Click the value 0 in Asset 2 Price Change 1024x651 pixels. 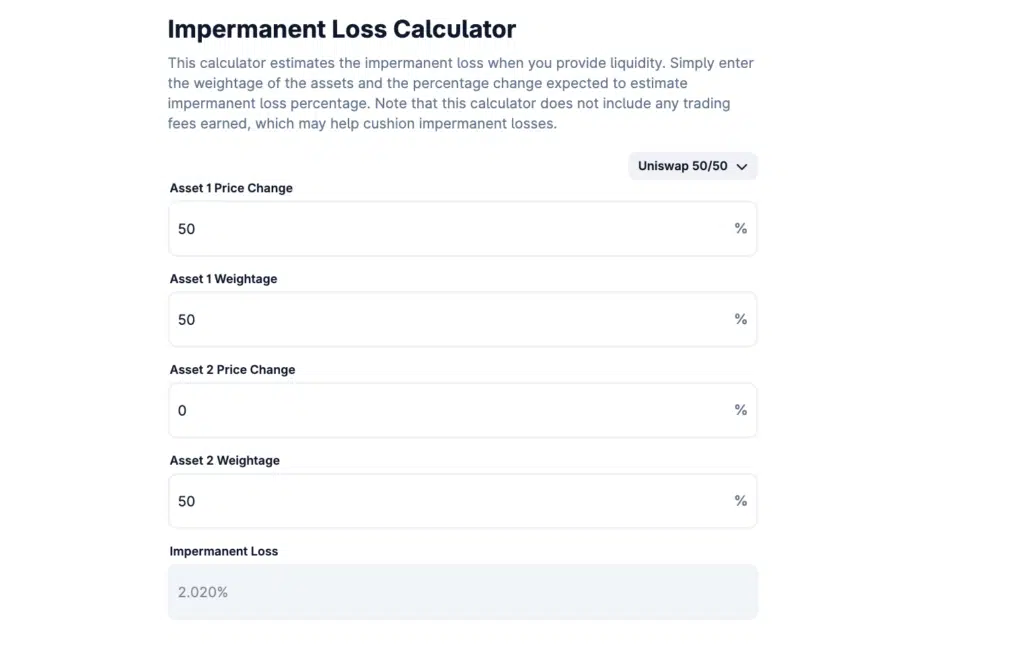(182, 411)
